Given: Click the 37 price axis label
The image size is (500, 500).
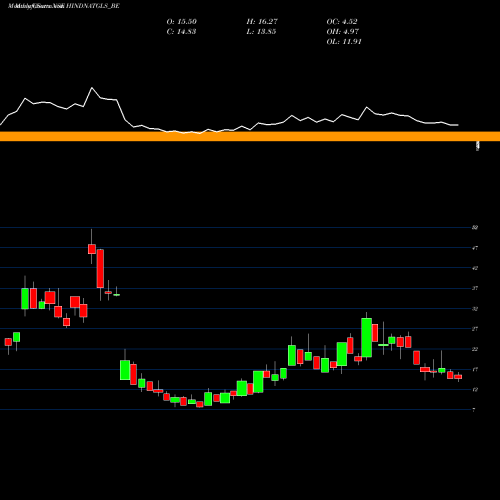Looking at the screenshot, I should click(475, 288).
